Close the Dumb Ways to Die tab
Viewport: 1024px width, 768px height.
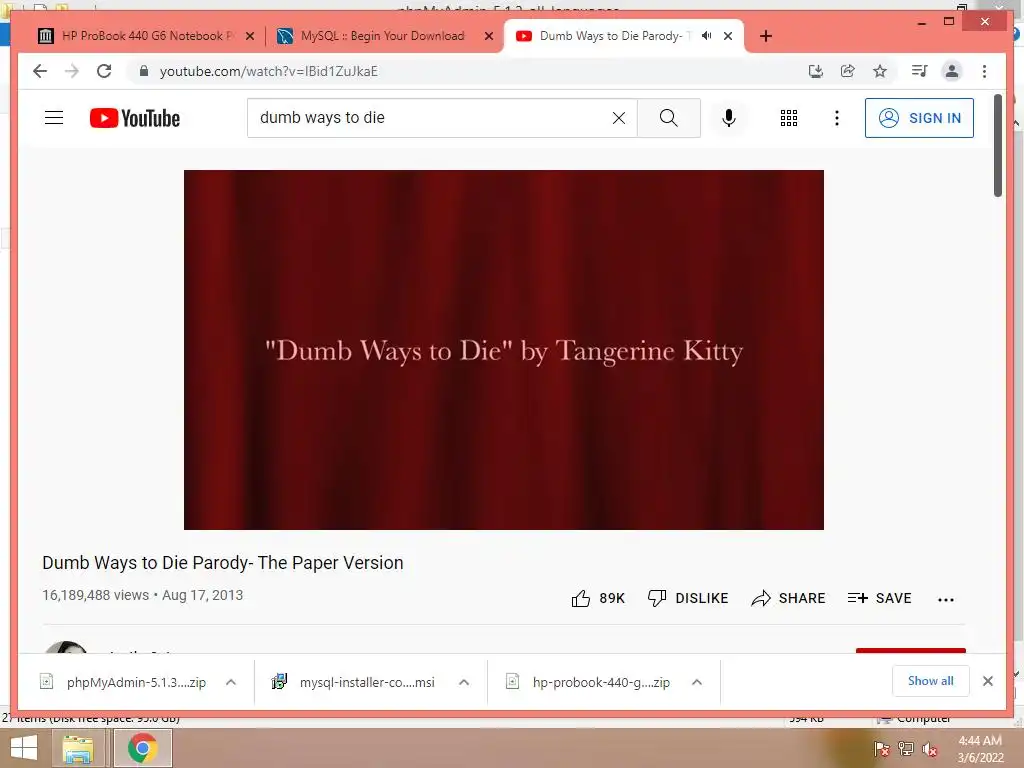pos(728,37)
